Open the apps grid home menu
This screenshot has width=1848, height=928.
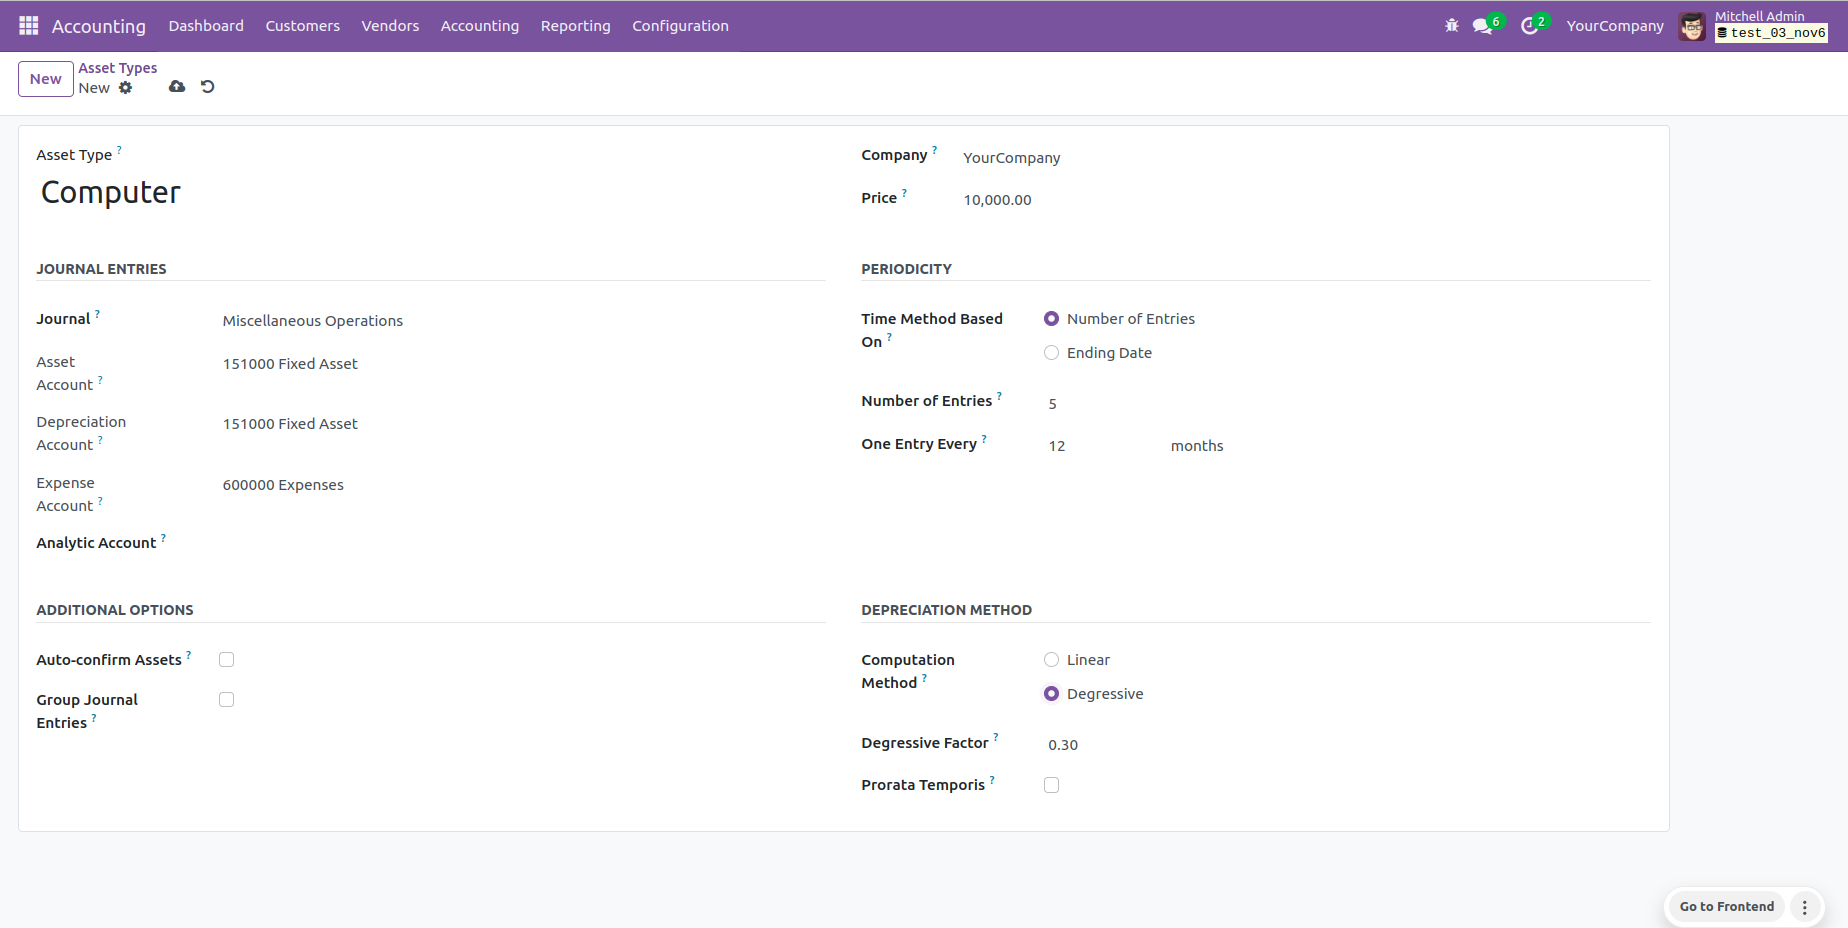(x=28, y=26)
